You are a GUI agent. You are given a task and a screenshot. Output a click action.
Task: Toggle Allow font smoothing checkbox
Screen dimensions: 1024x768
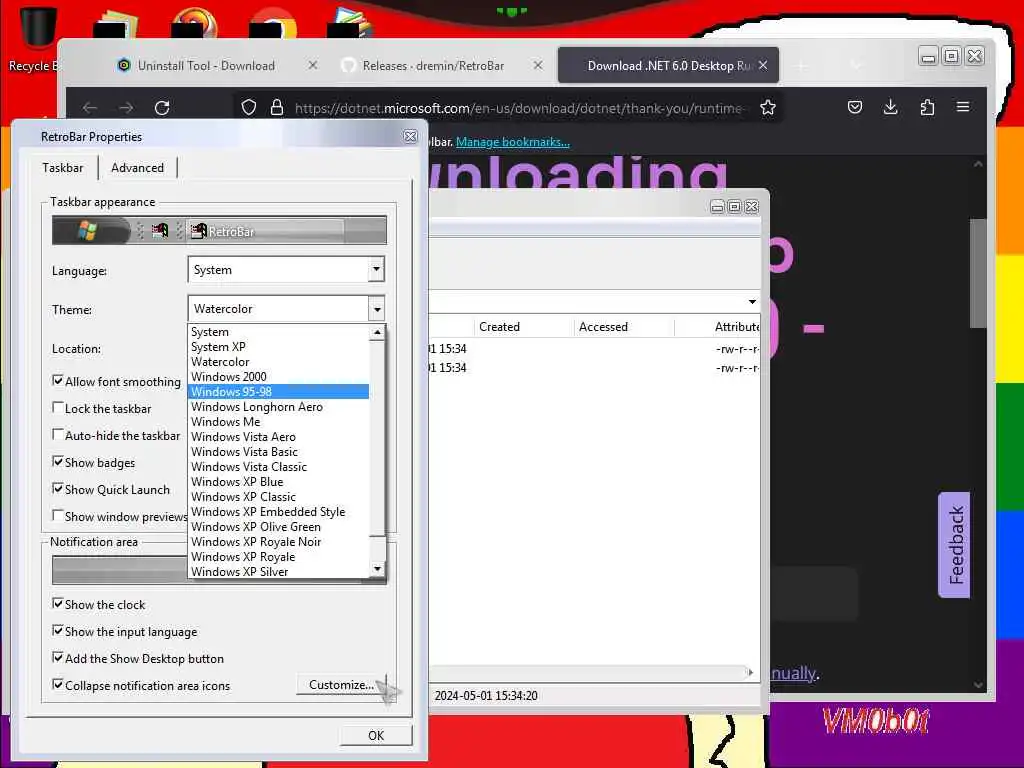coord(58,381)
